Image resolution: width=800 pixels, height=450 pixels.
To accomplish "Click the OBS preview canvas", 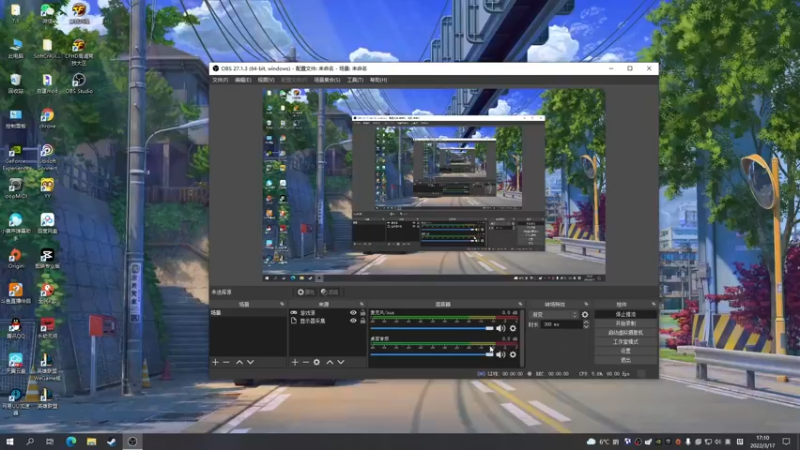I will 434,185.
